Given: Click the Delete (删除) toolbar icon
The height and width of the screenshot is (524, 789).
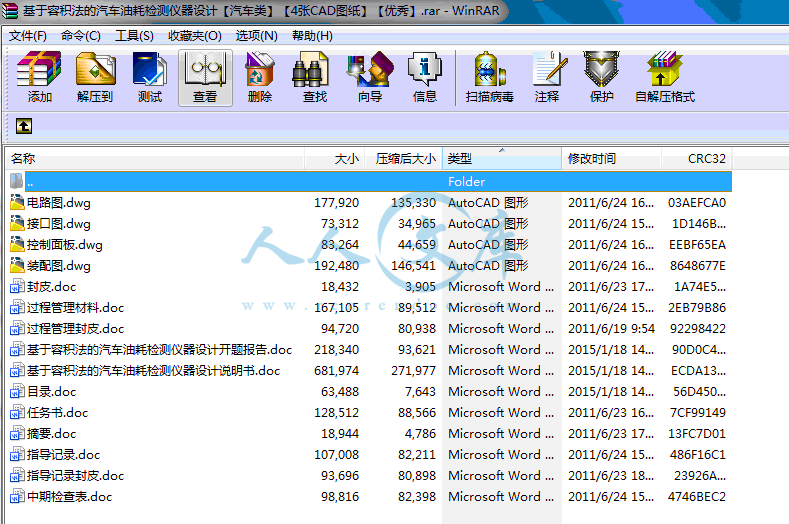Looking at the screenshot, I should pos(260,78).
